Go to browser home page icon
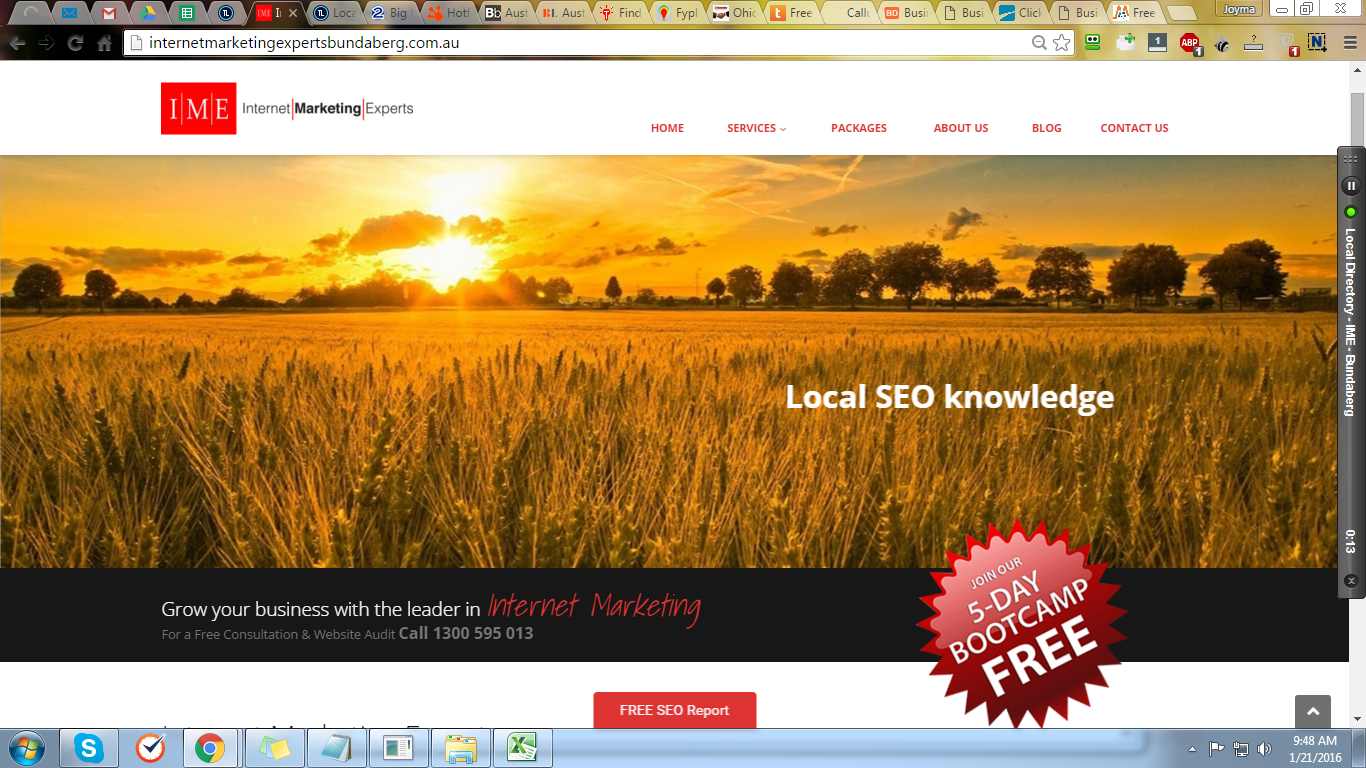This screenshot has width=1366, height=768. (104, 43)
